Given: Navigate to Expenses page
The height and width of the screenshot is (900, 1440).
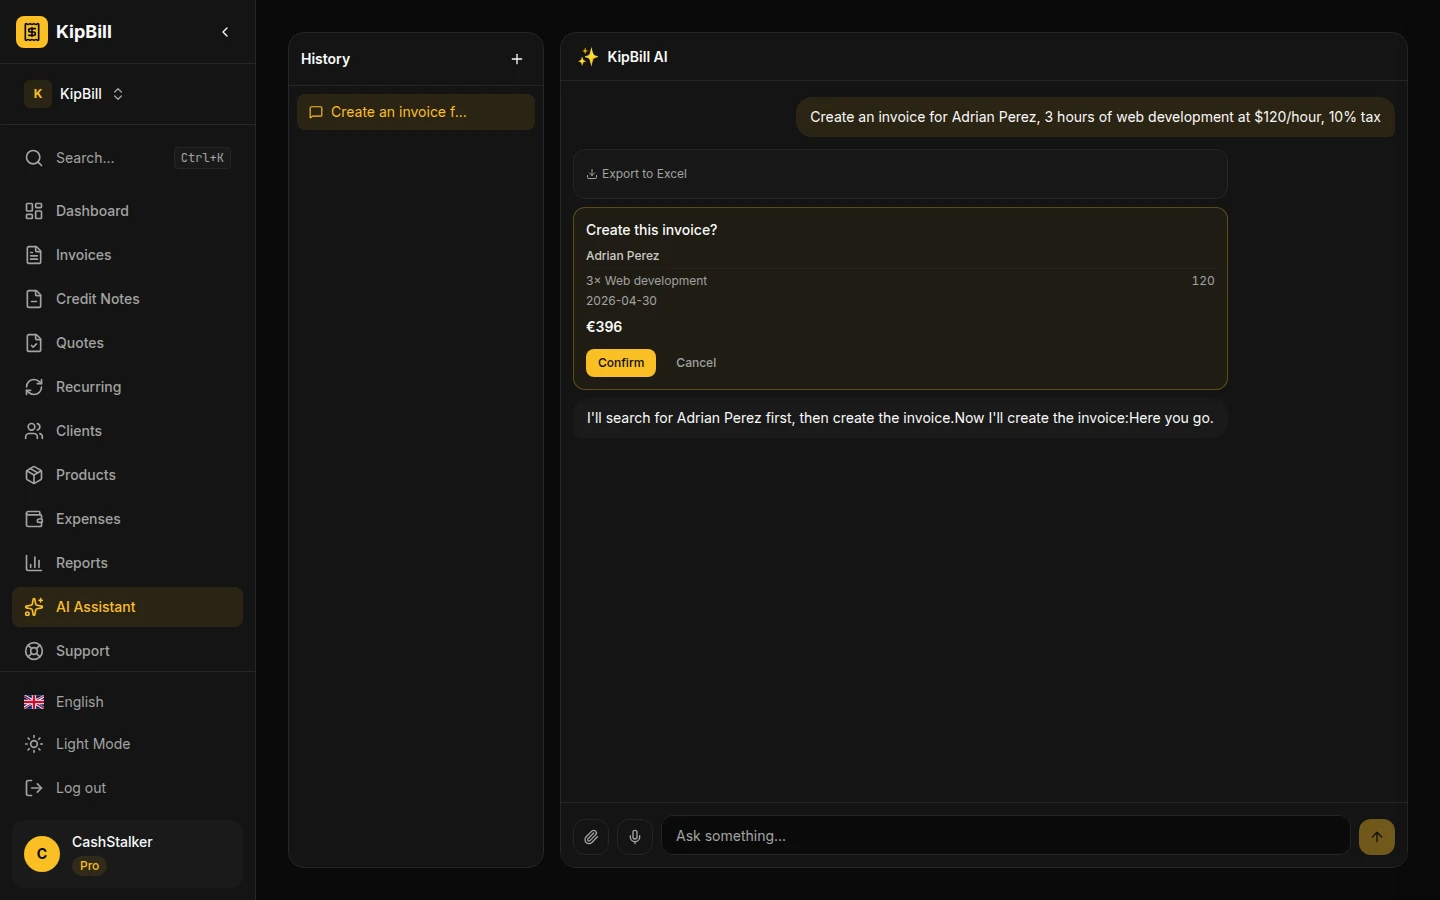Looking at the screenshot, I should point(88,519).
